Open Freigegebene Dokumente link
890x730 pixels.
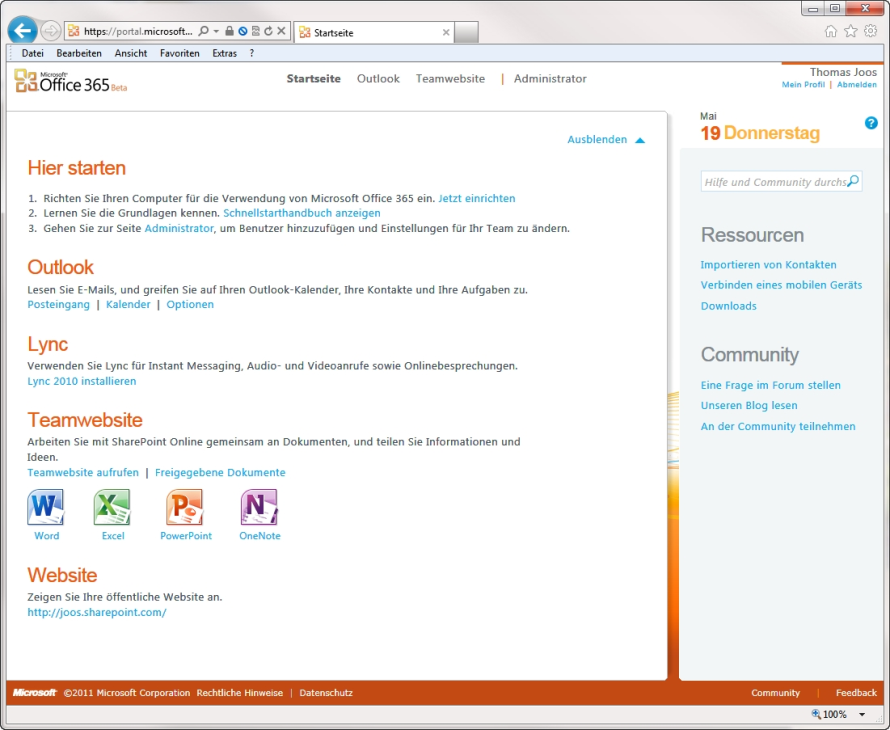point(220,472)
